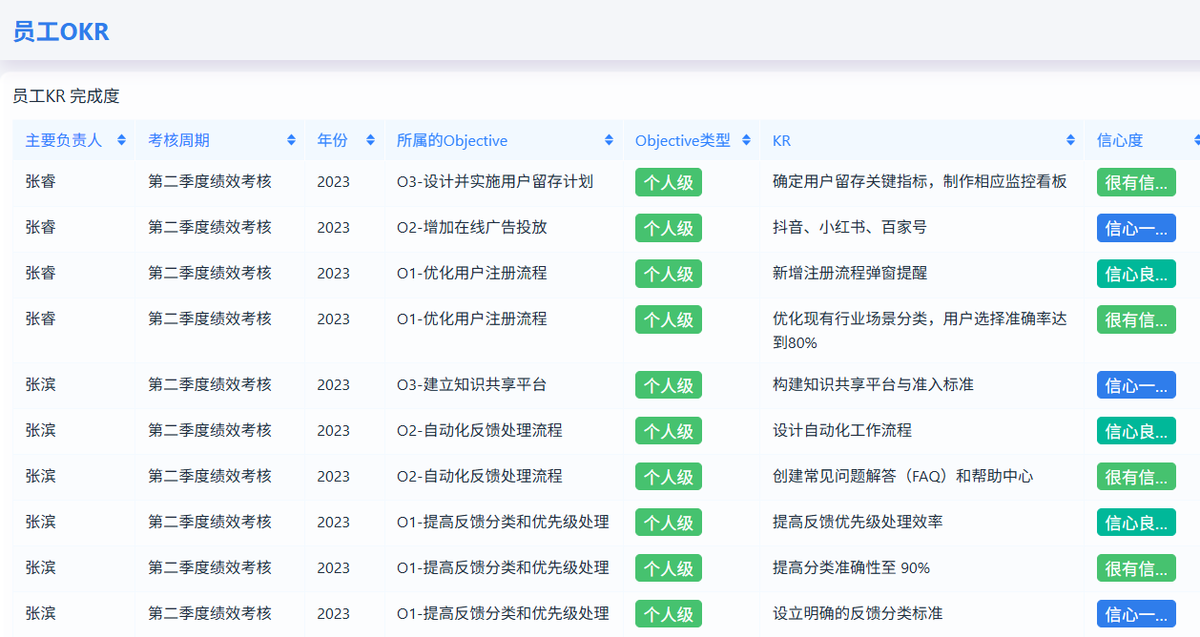Click the 年份 column sort icon
The height and width of the screenshot is (637, 1200).
tap(370, 140)
